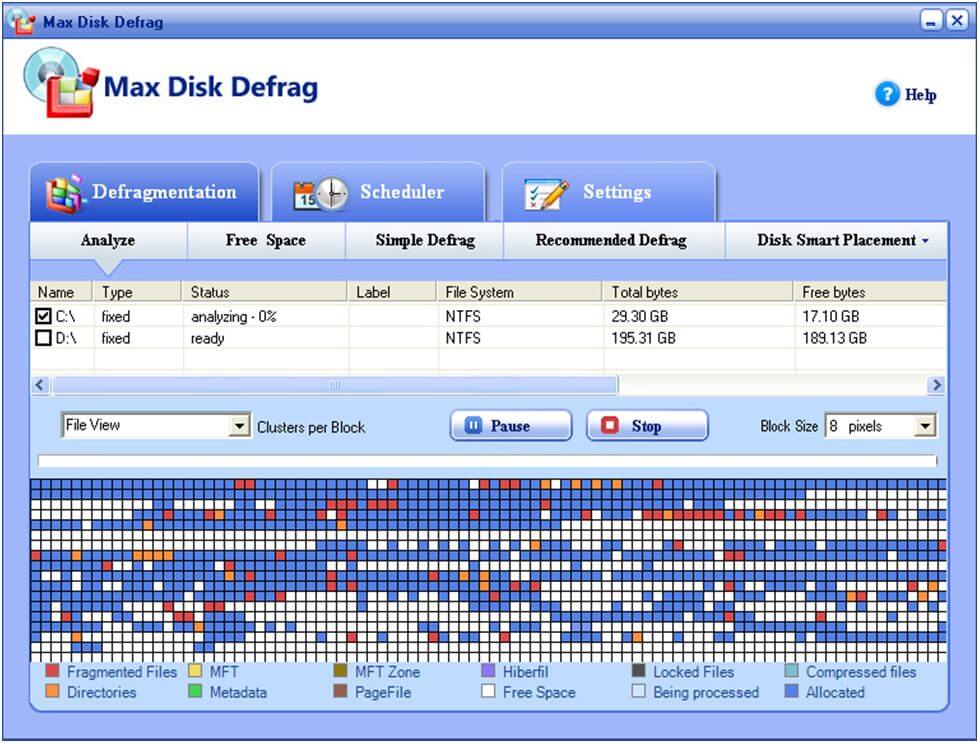Viewport: 979px width, 743px height.
Task: Click the "analyzing - 0%" status cell
Action: [234, 317]
